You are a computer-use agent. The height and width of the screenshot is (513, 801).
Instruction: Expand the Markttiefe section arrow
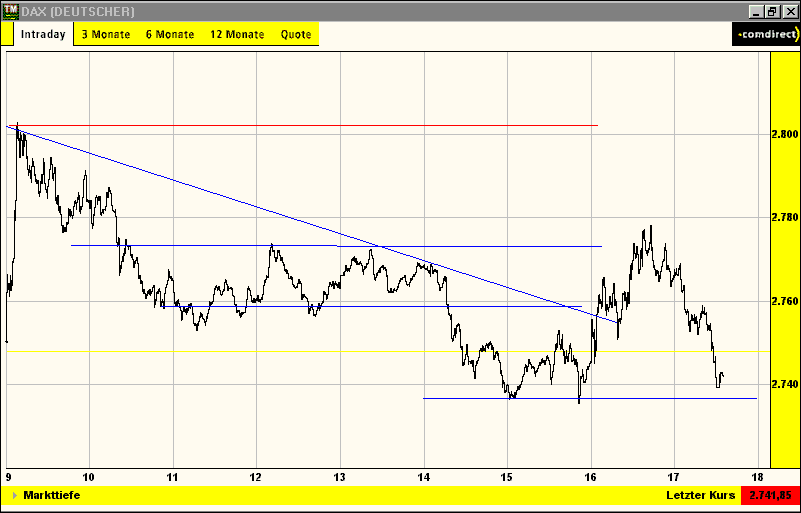(14, 495)
